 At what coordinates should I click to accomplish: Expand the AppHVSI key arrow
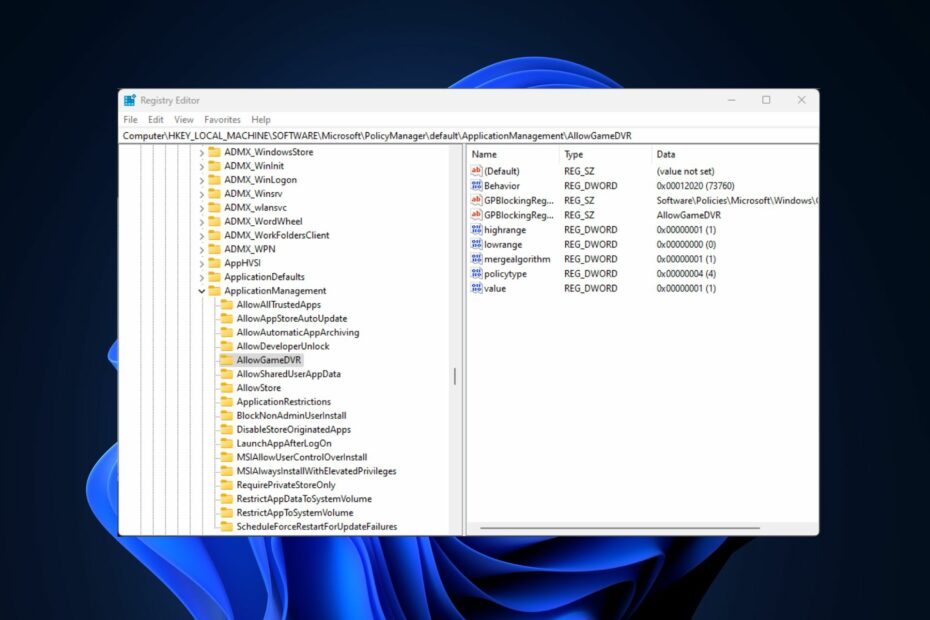pos(202,263)
